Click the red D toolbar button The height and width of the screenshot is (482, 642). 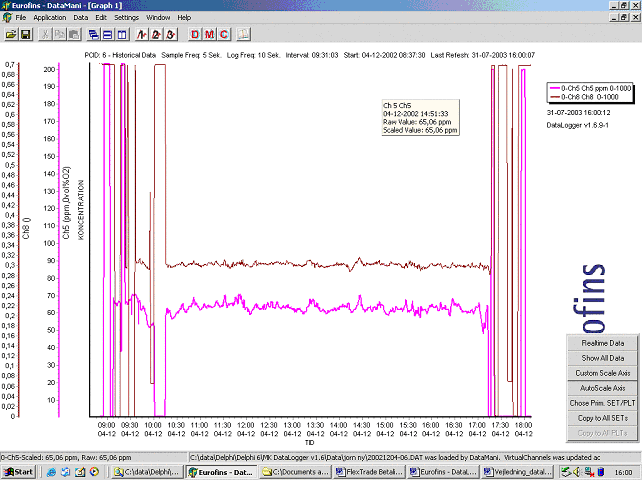tap(195, 34)
